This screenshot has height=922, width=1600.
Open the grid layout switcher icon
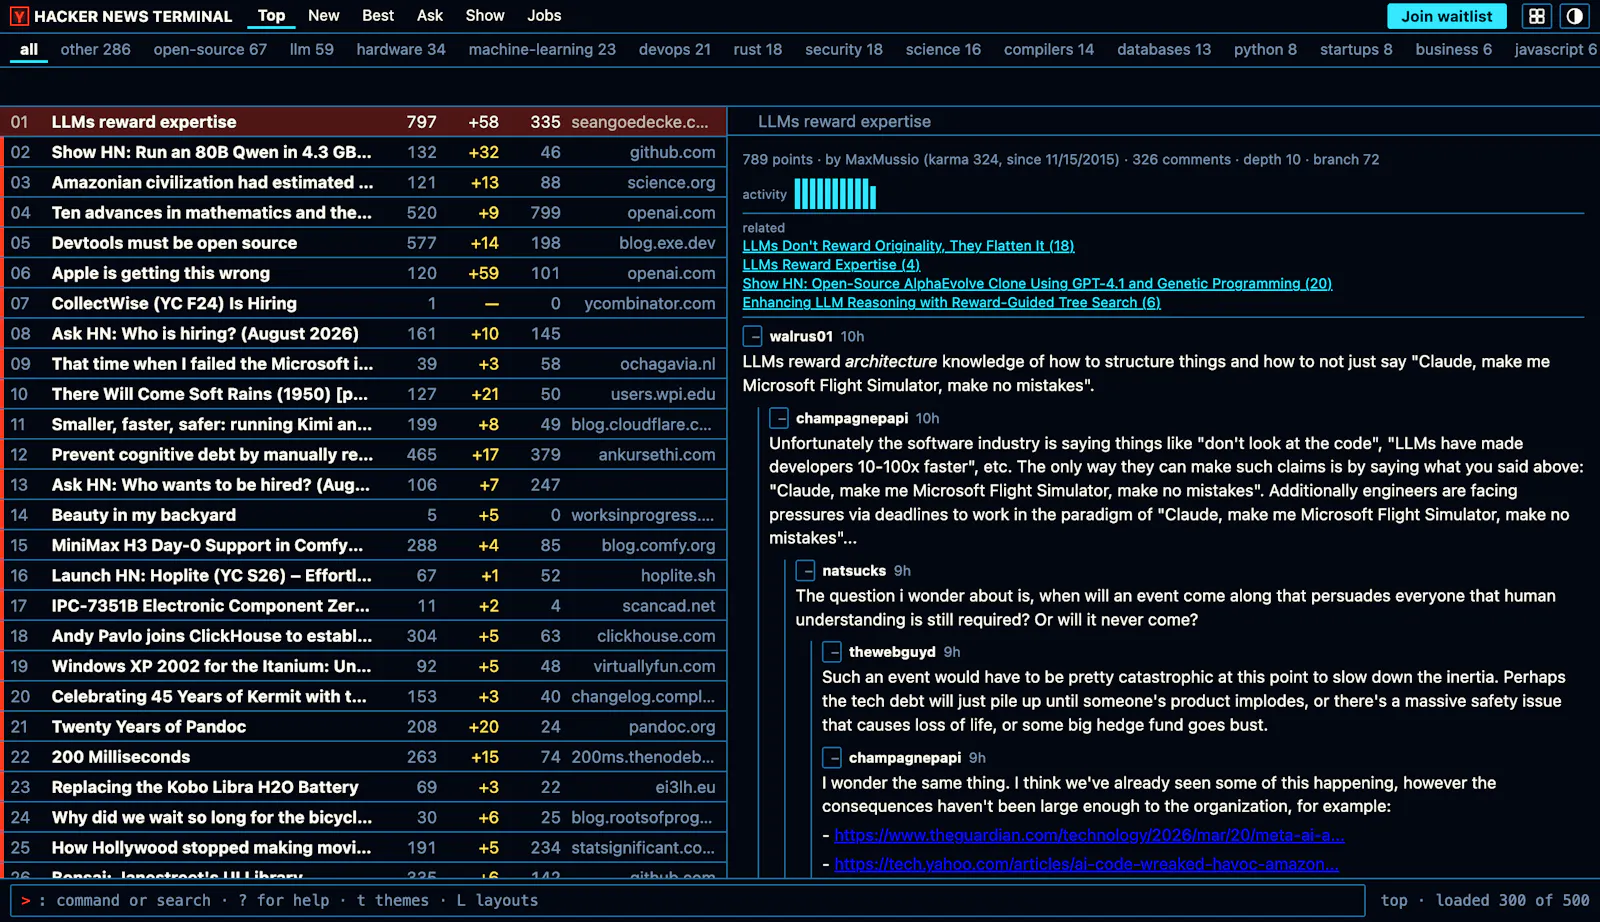click(1537, 16)
